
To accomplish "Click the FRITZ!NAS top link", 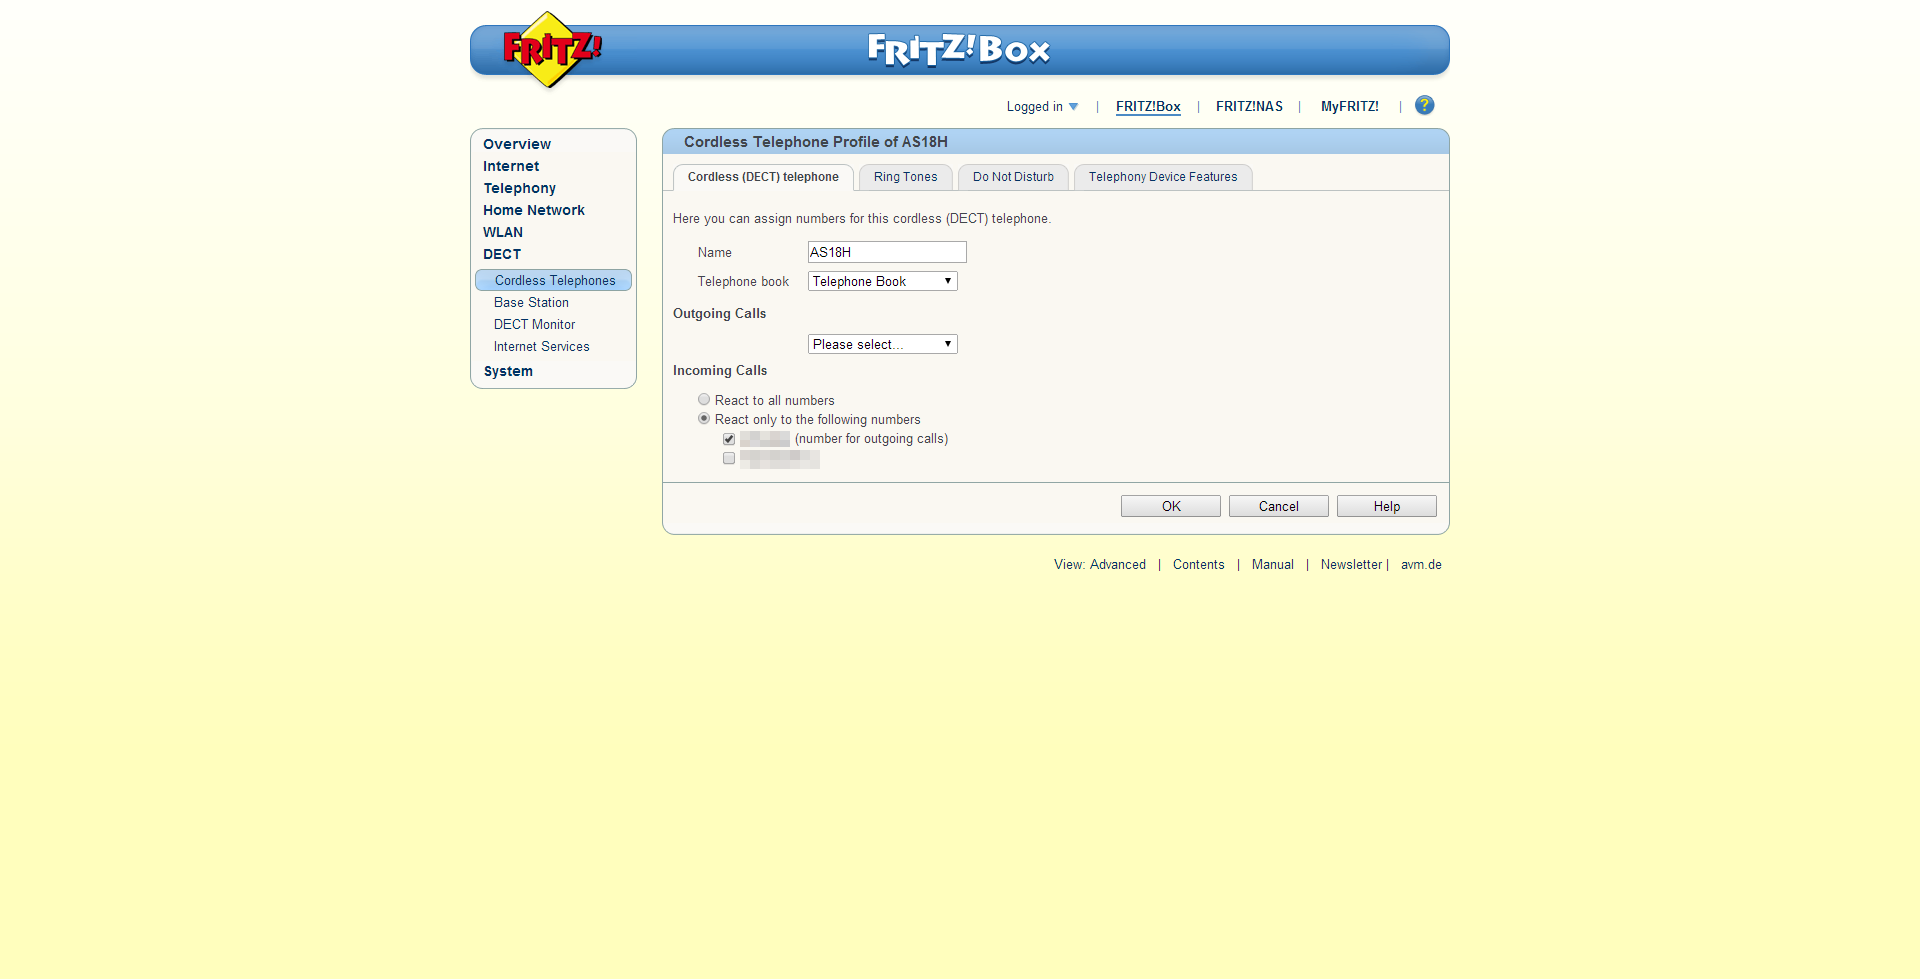I will [x=1249, y=106].
